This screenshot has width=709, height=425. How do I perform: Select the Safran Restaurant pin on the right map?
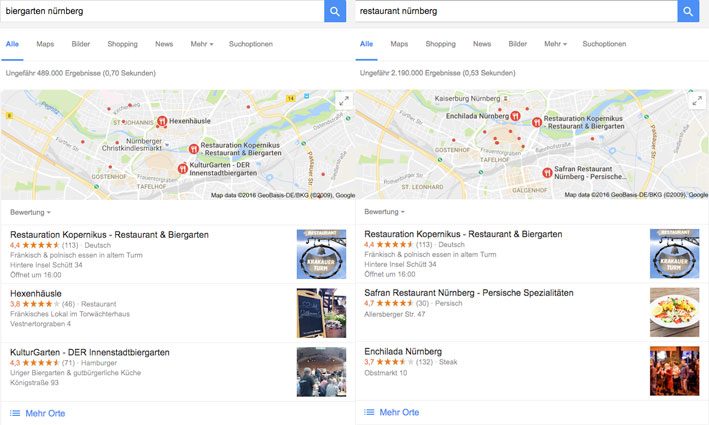547,172
